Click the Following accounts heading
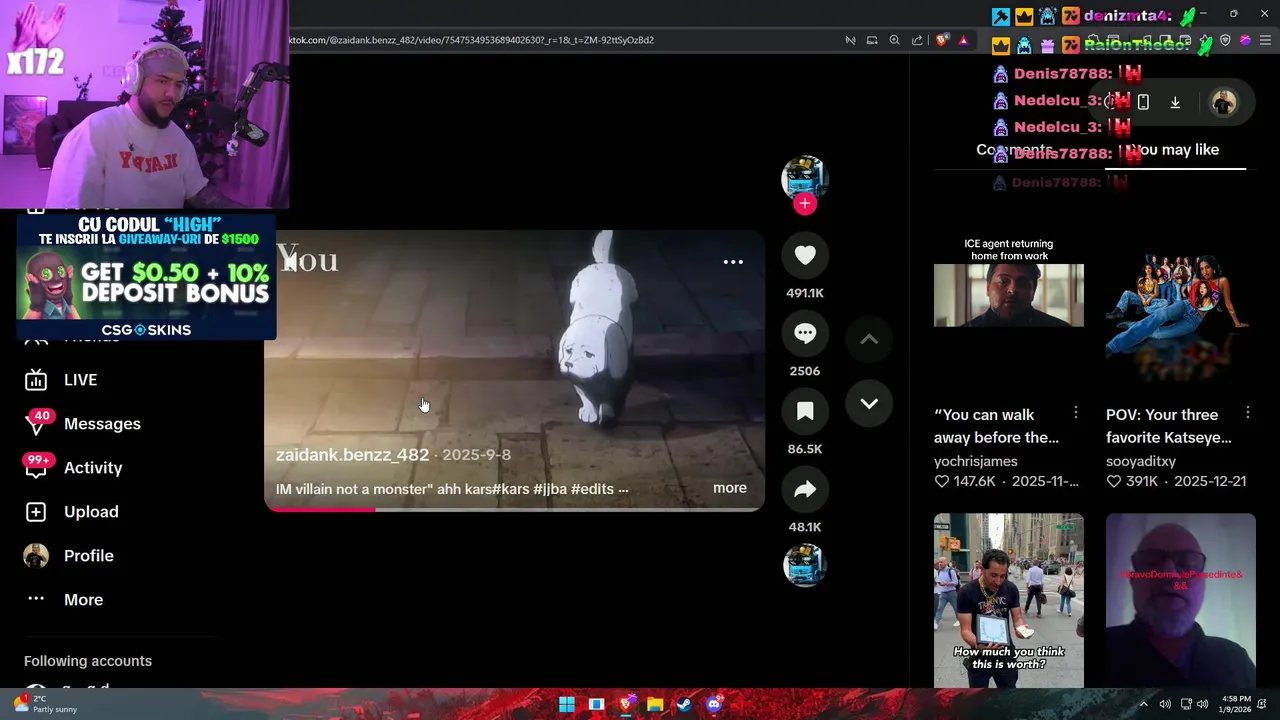The width and height of the screenshot is (1280, 720). [88, 661]
